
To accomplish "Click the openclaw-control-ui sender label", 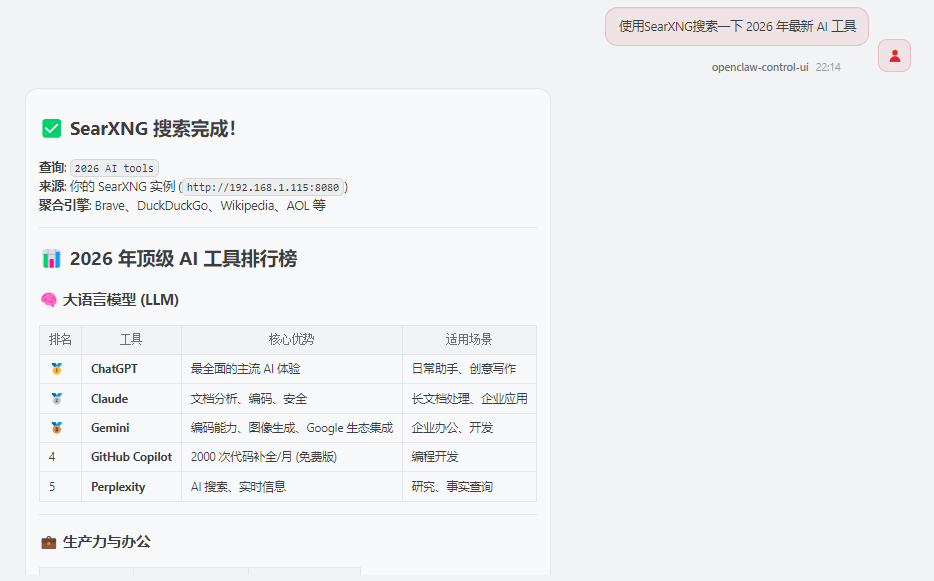I will coord(759,67).
